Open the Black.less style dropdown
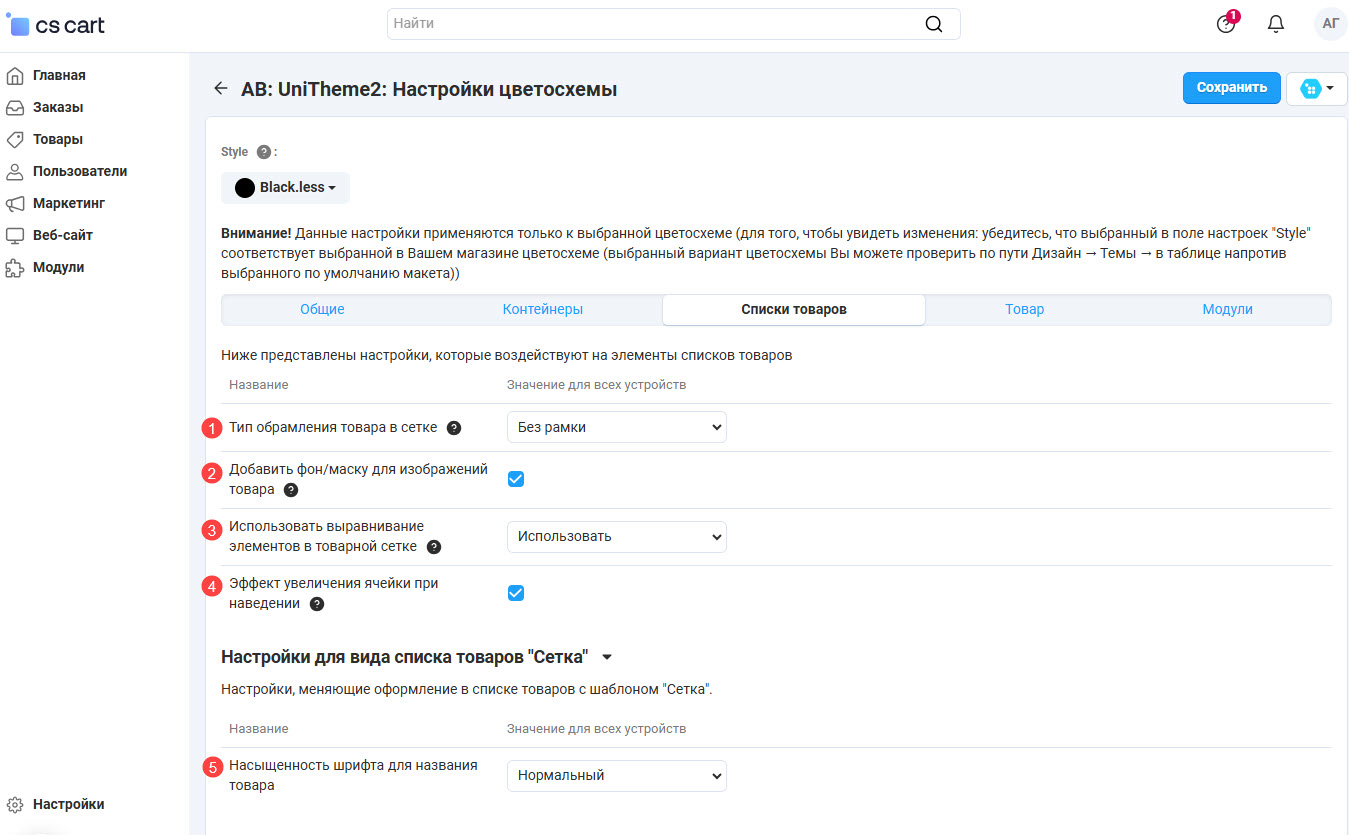 (285, 188)
